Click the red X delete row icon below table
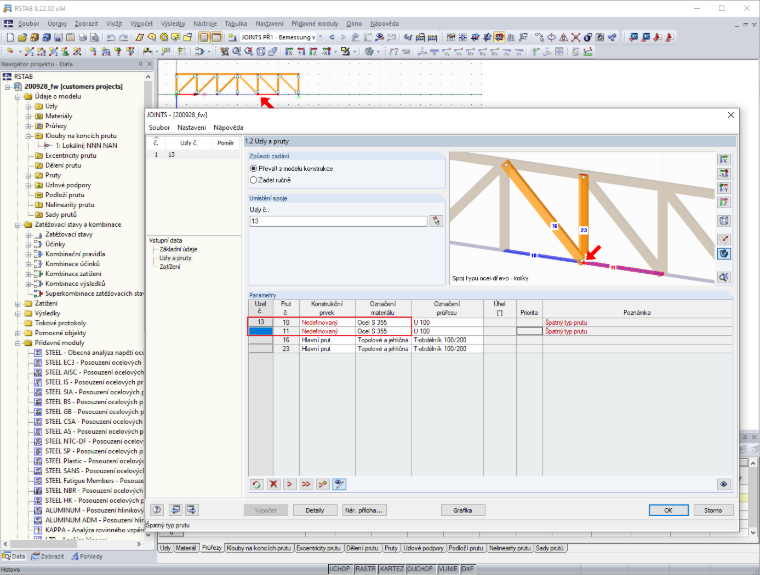 (273, 484)
